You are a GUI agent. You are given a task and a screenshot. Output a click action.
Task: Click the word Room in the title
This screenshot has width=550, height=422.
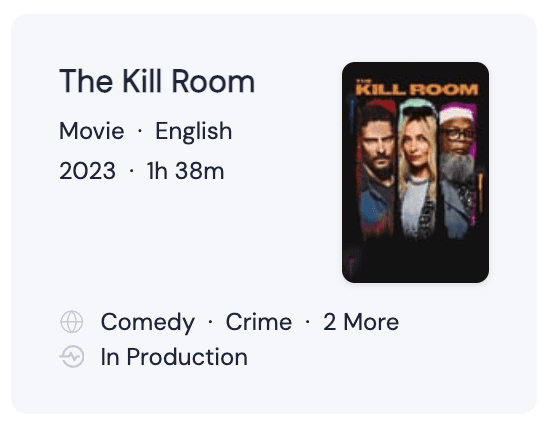[x=213, y=81]
